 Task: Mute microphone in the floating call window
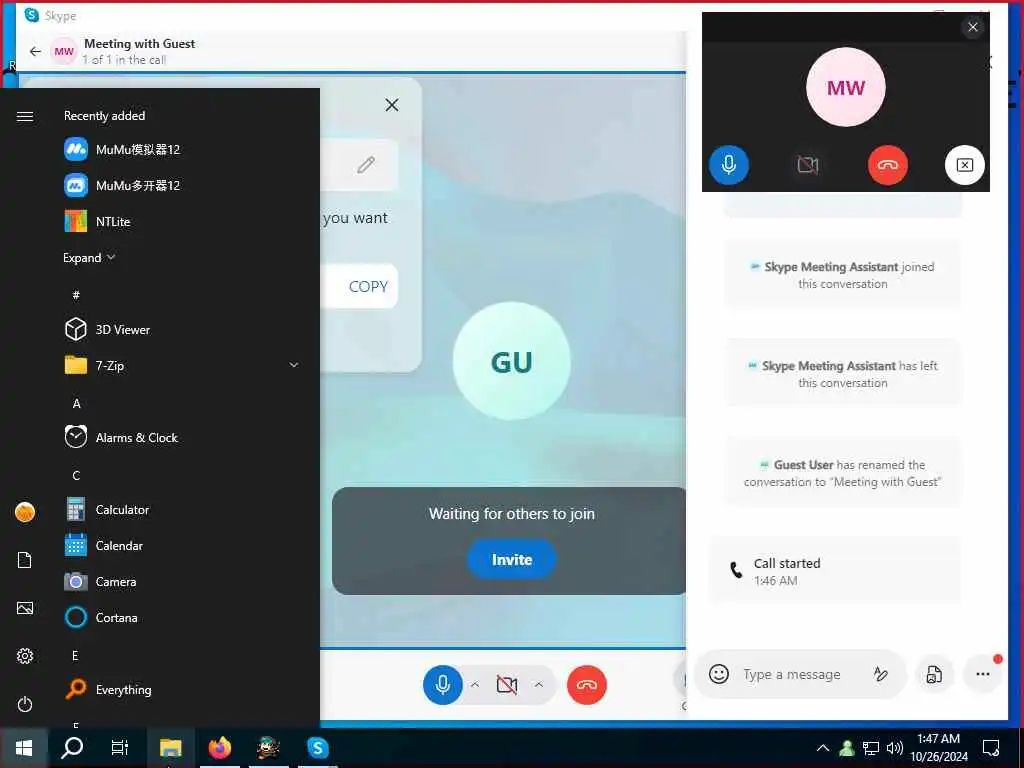click(x=729, y=165)
